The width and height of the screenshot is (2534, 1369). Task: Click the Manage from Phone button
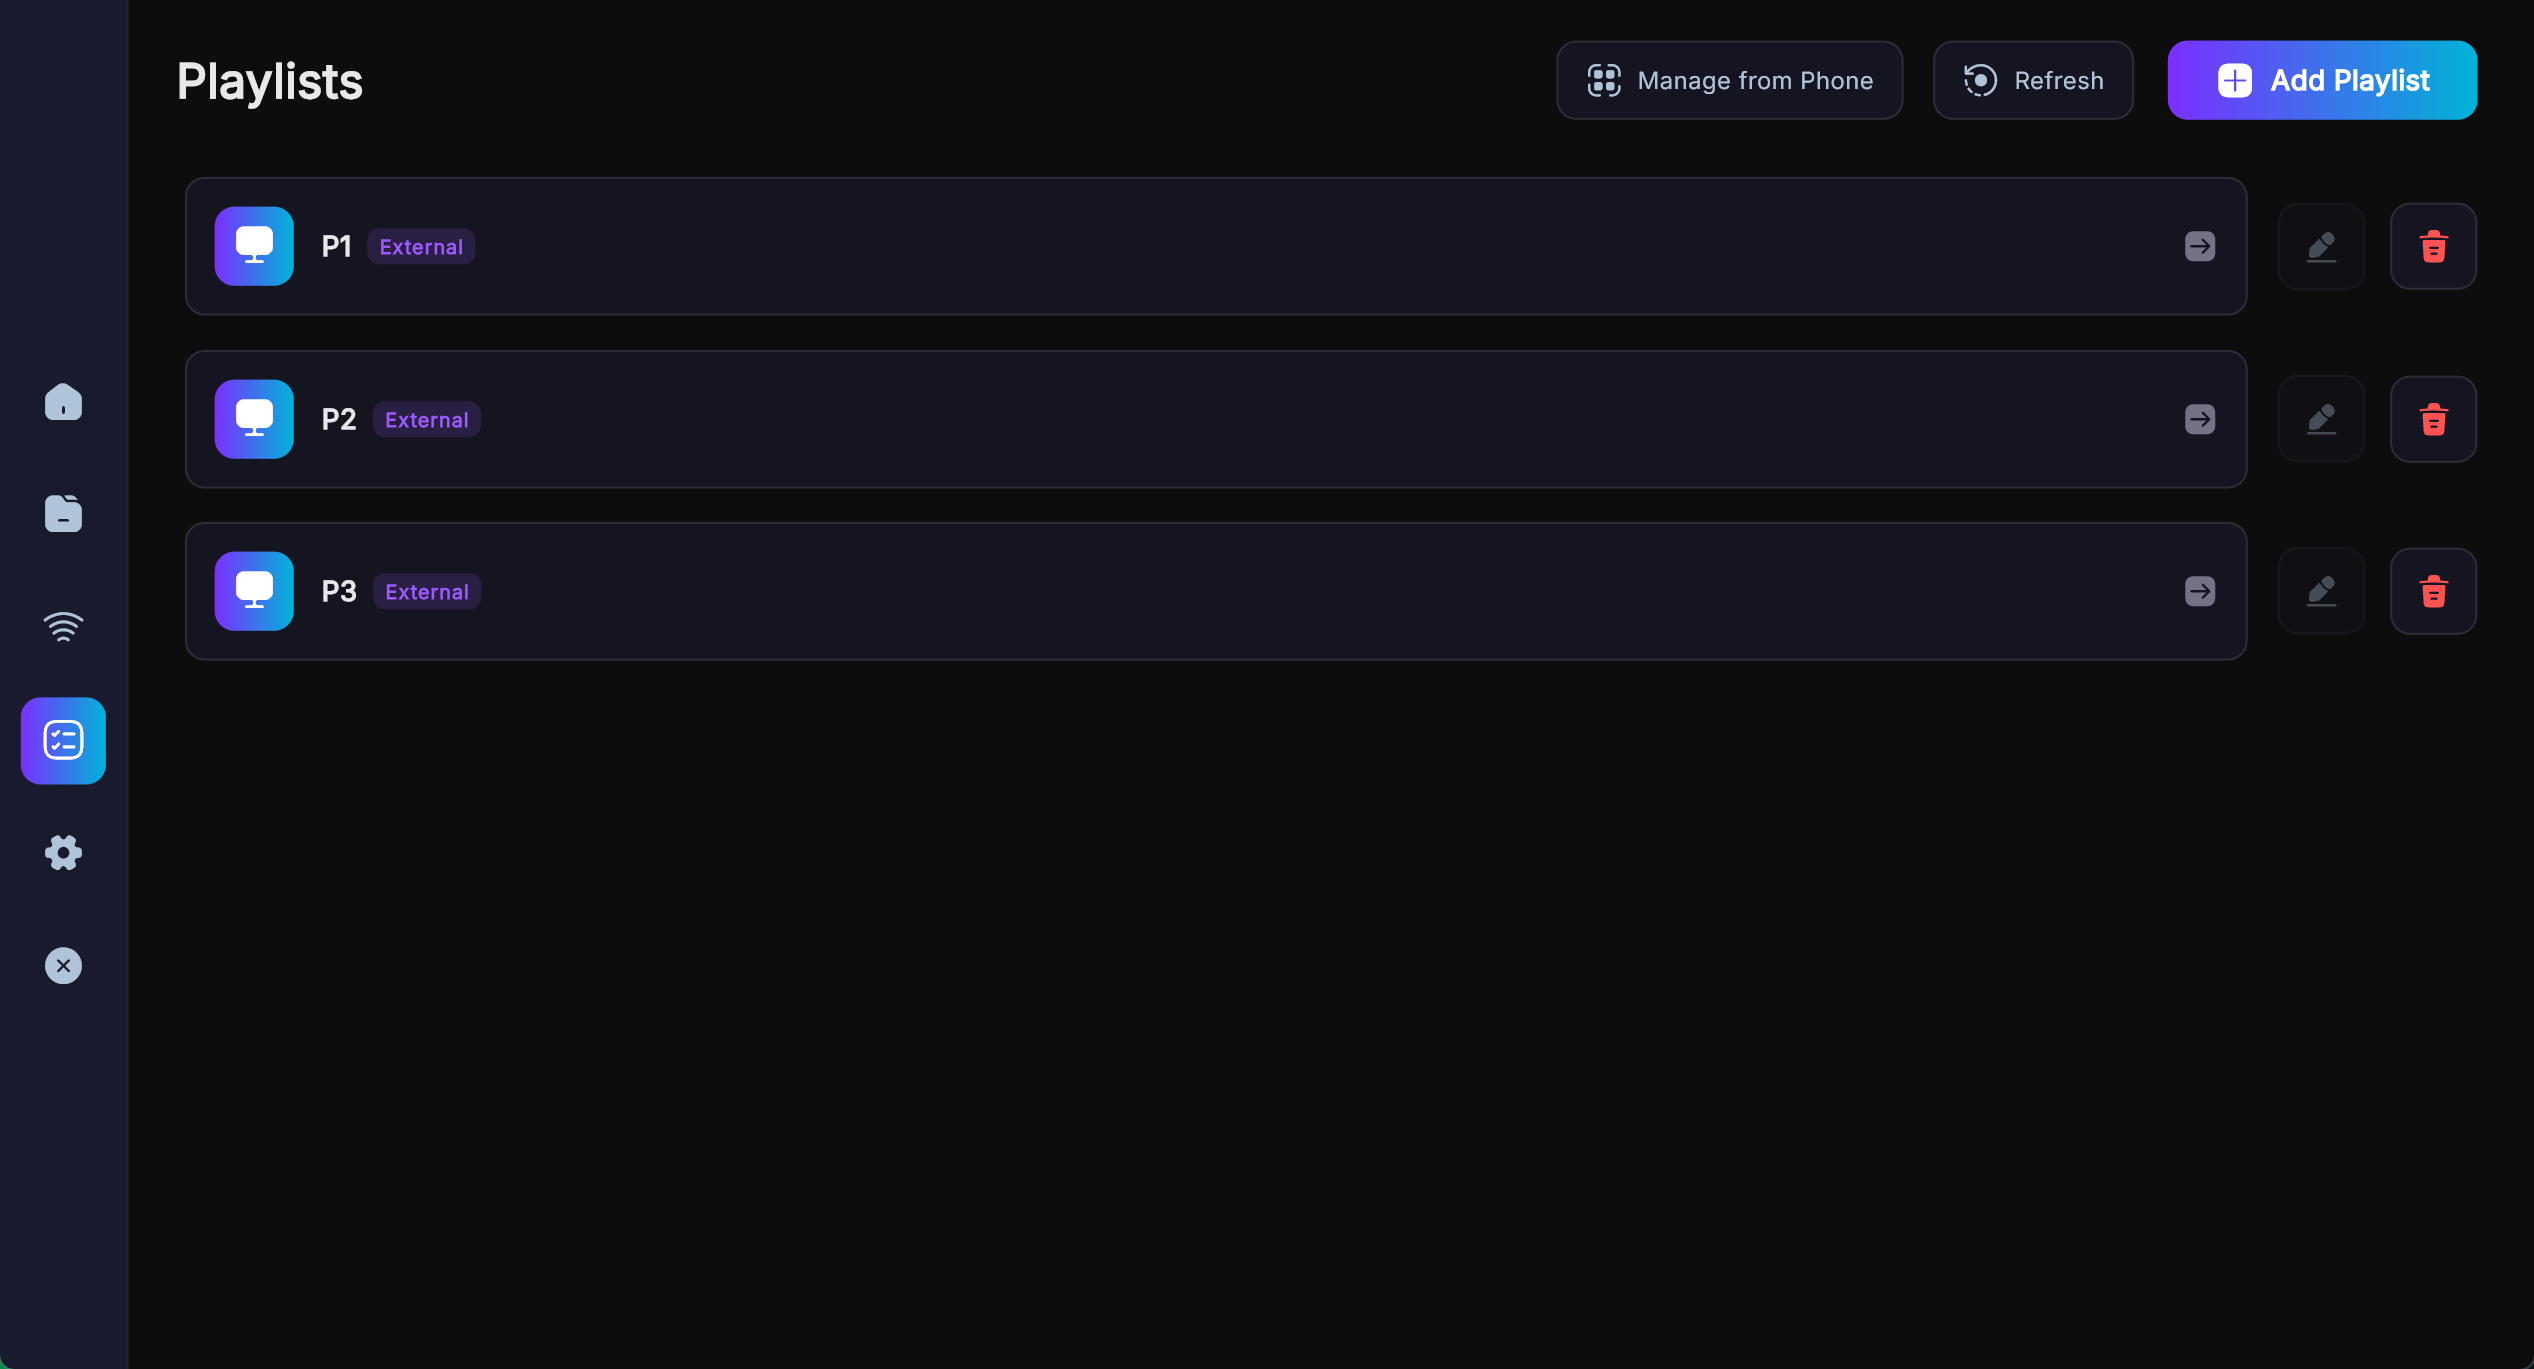[1729, 80]
